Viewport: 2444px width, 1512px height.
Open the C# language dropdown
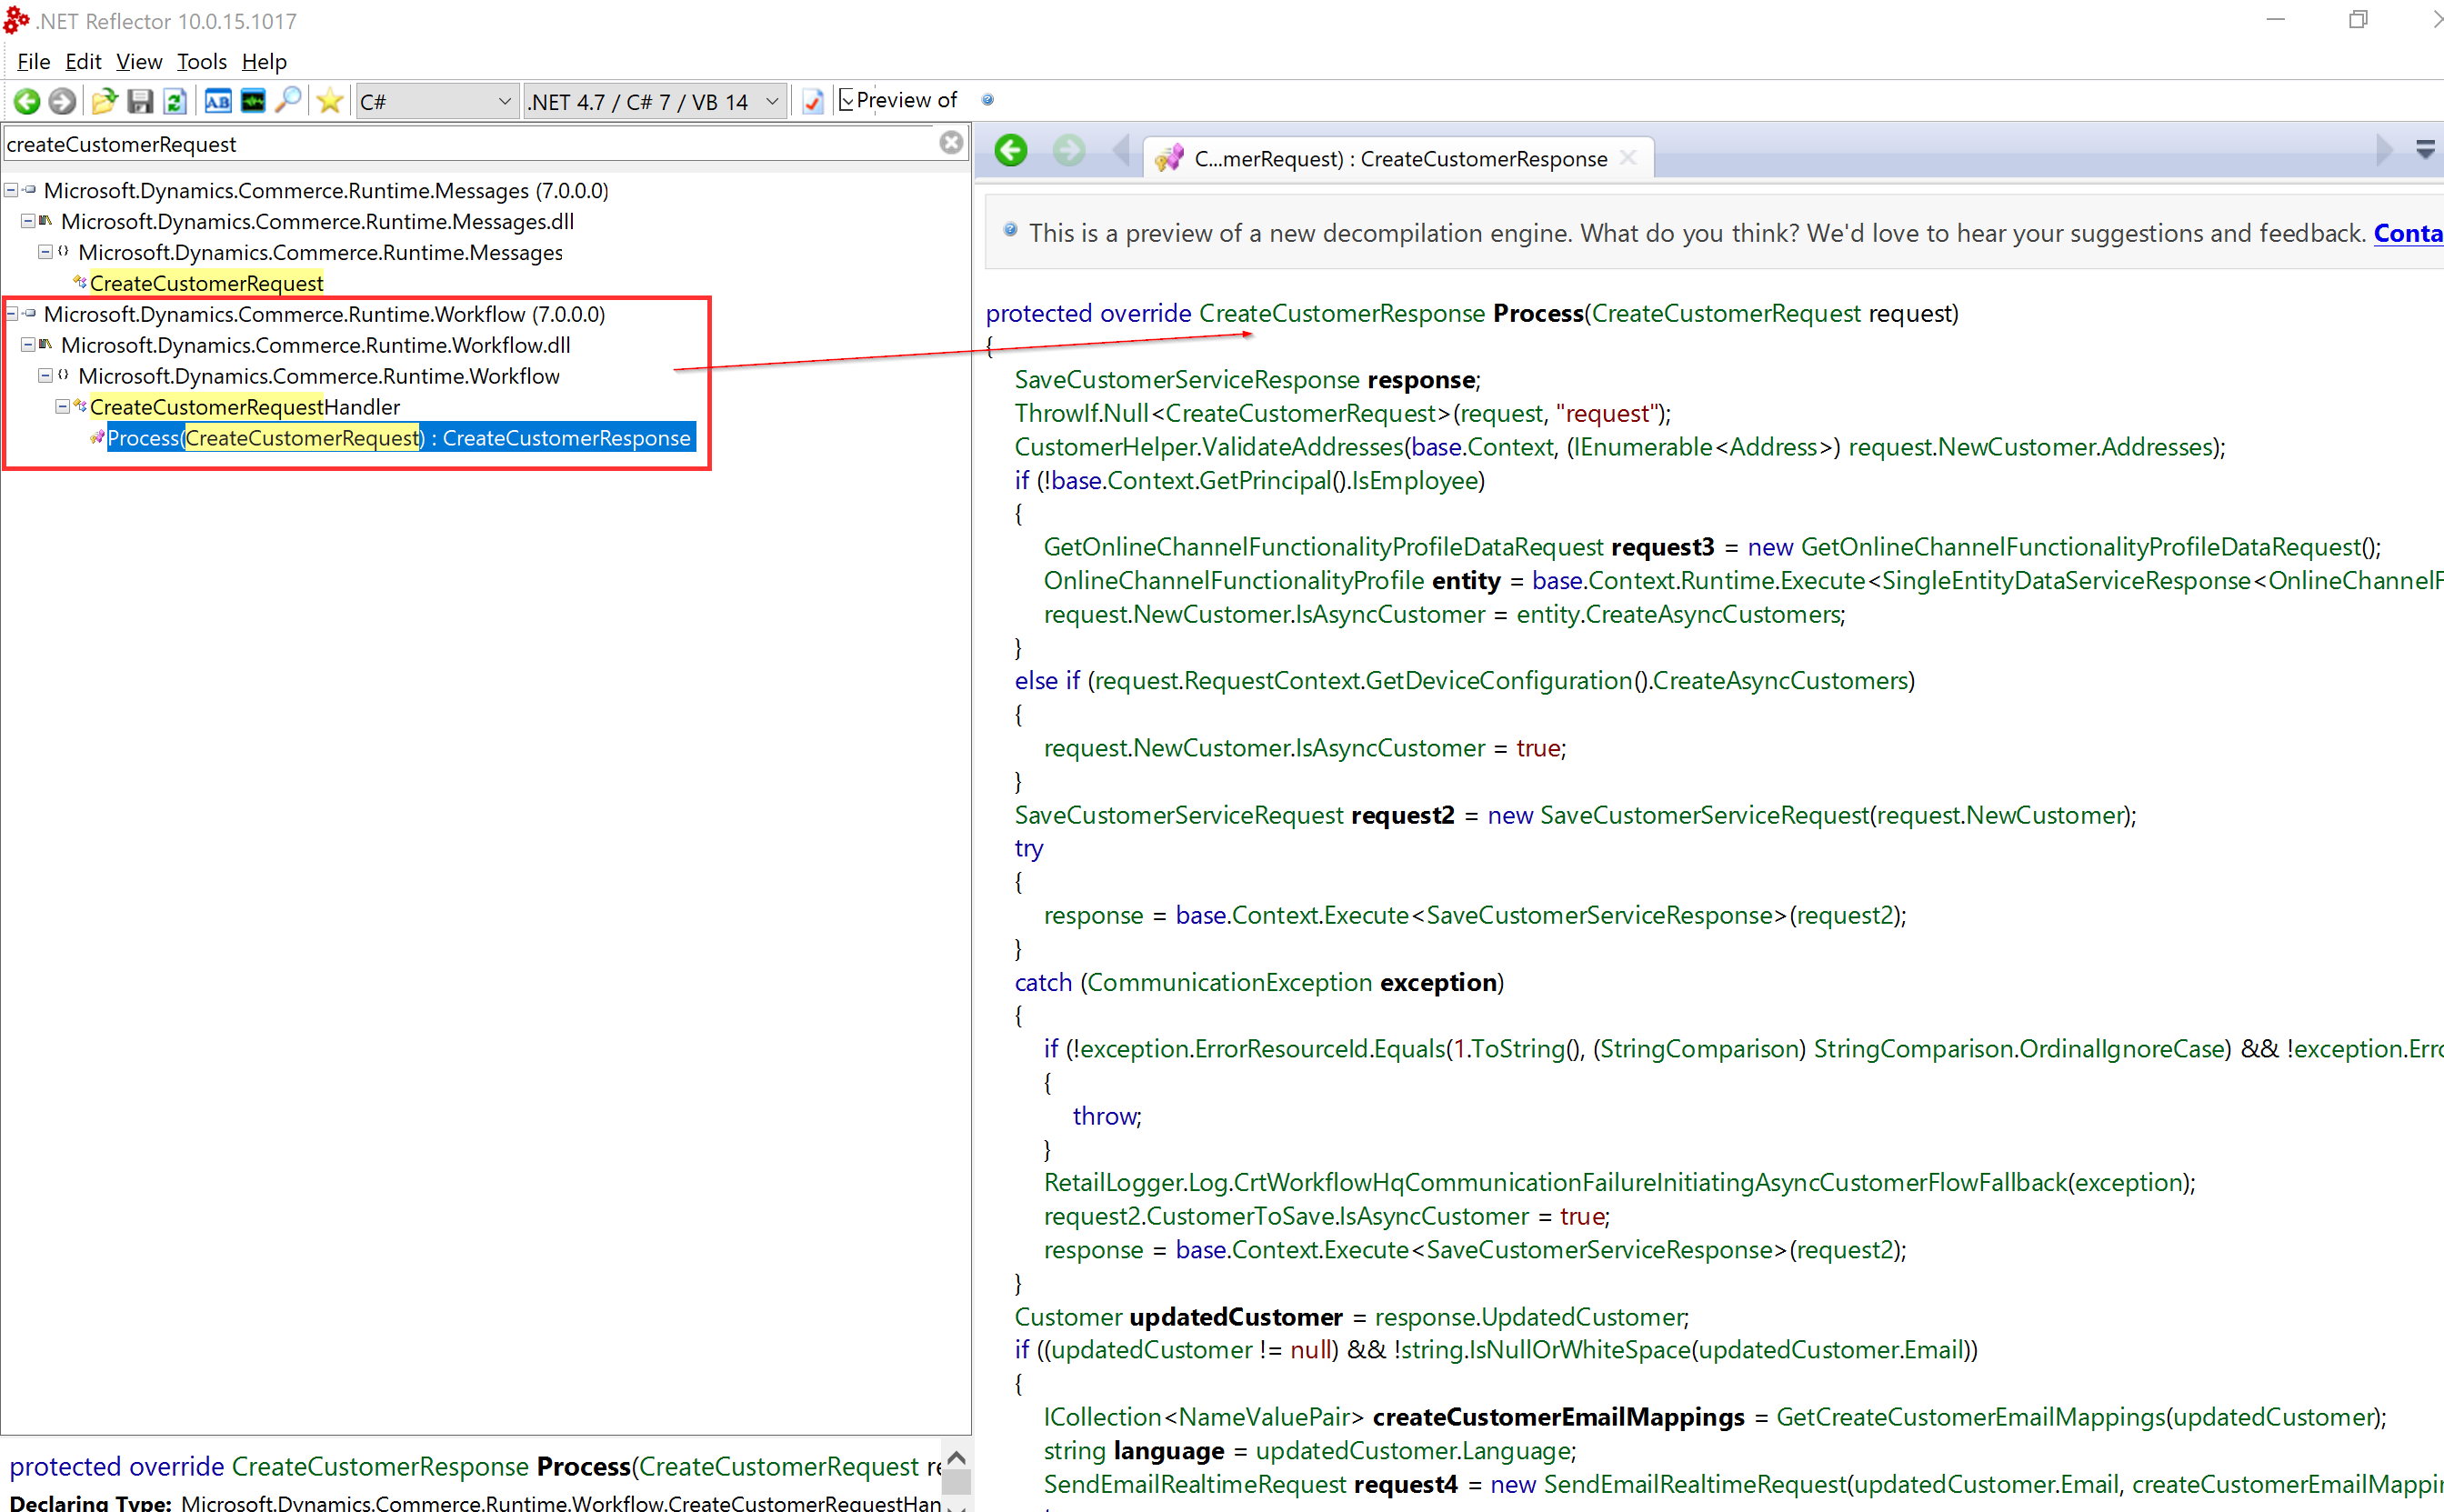437,101
